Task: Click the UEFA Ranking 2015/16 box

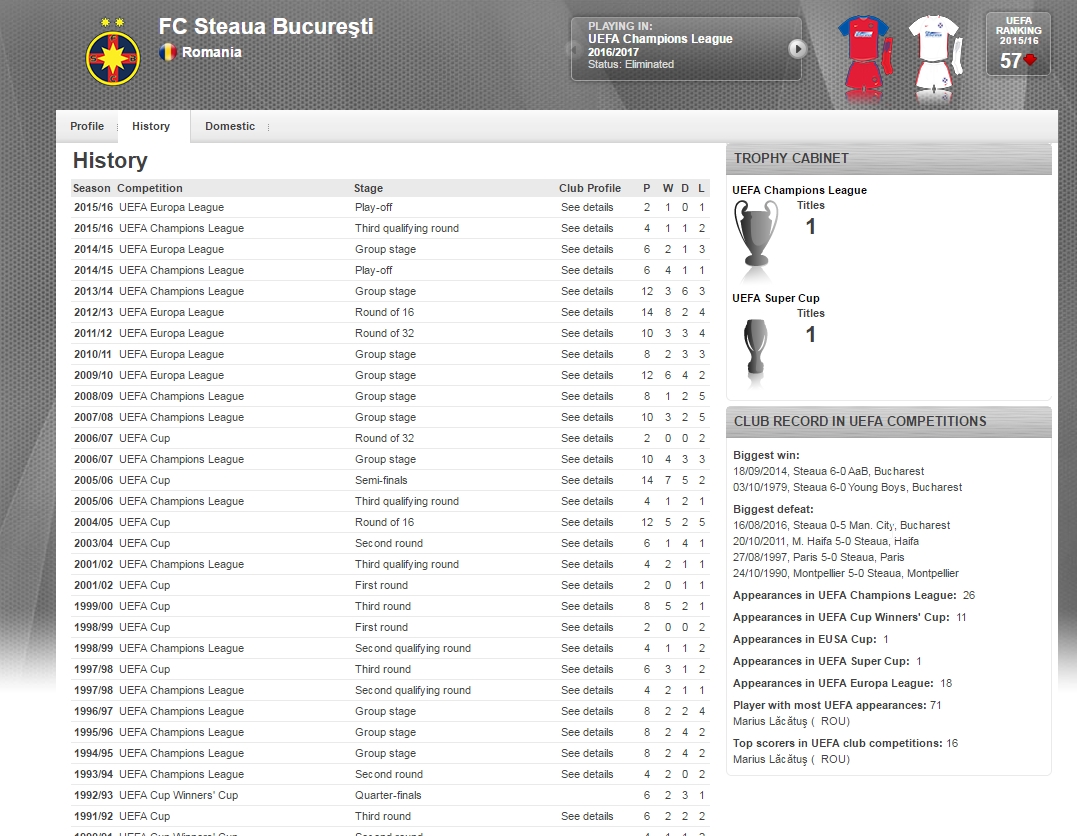Action: coord(1018,43)
